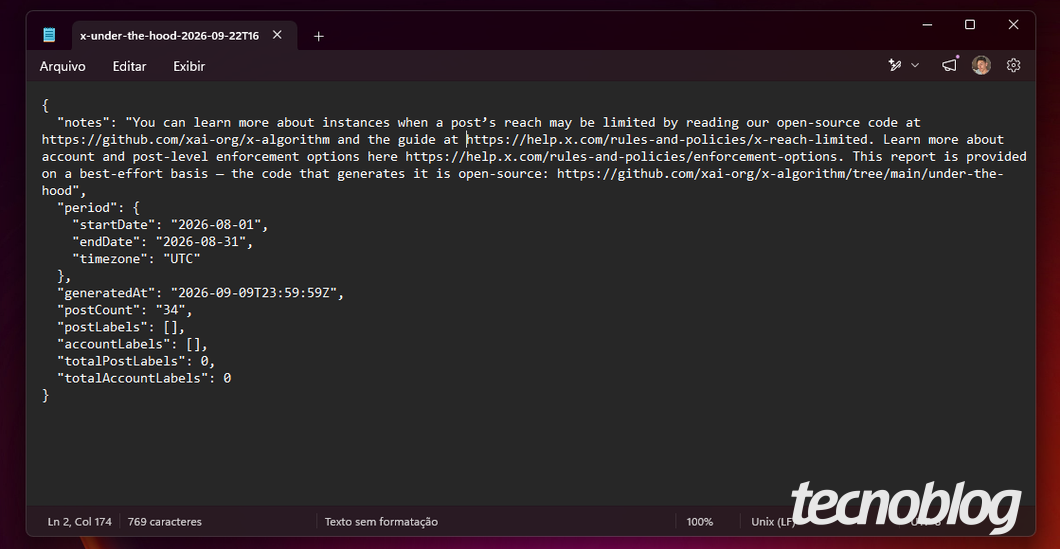1060x549 pixels.
Task: Click the "postLabels": [] line
Action: click(x=121, y=327)
